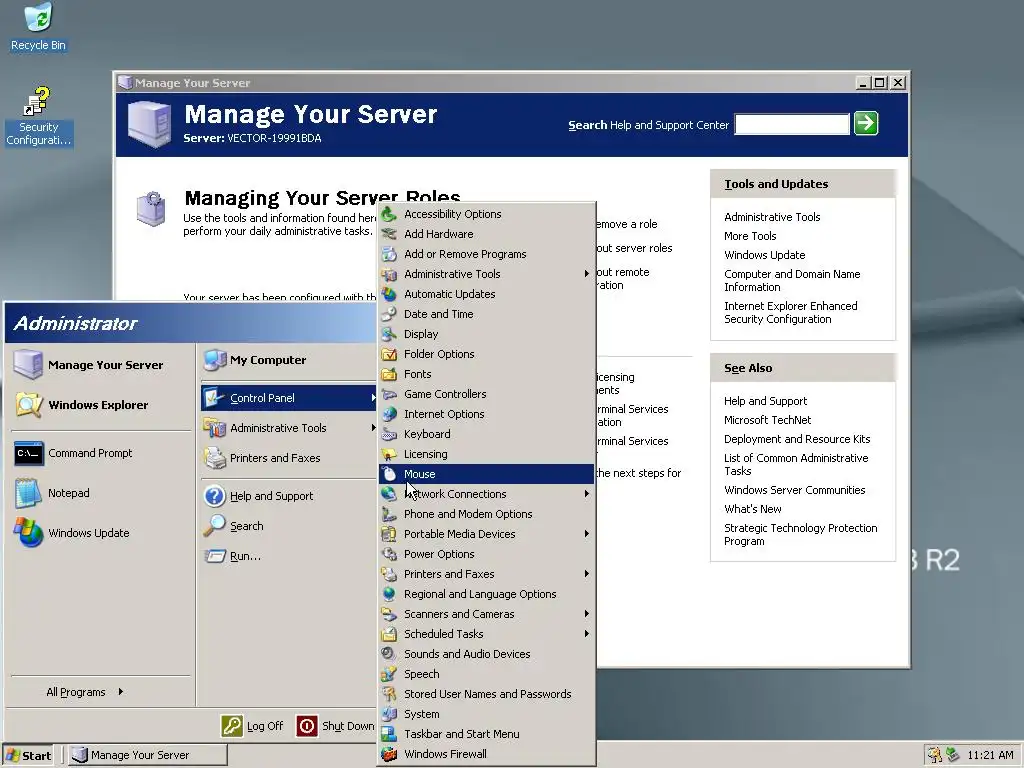The image size is (1024, 768).
Task: Open the Stored User Names and Passwords icon
Action: coord(389,694)
